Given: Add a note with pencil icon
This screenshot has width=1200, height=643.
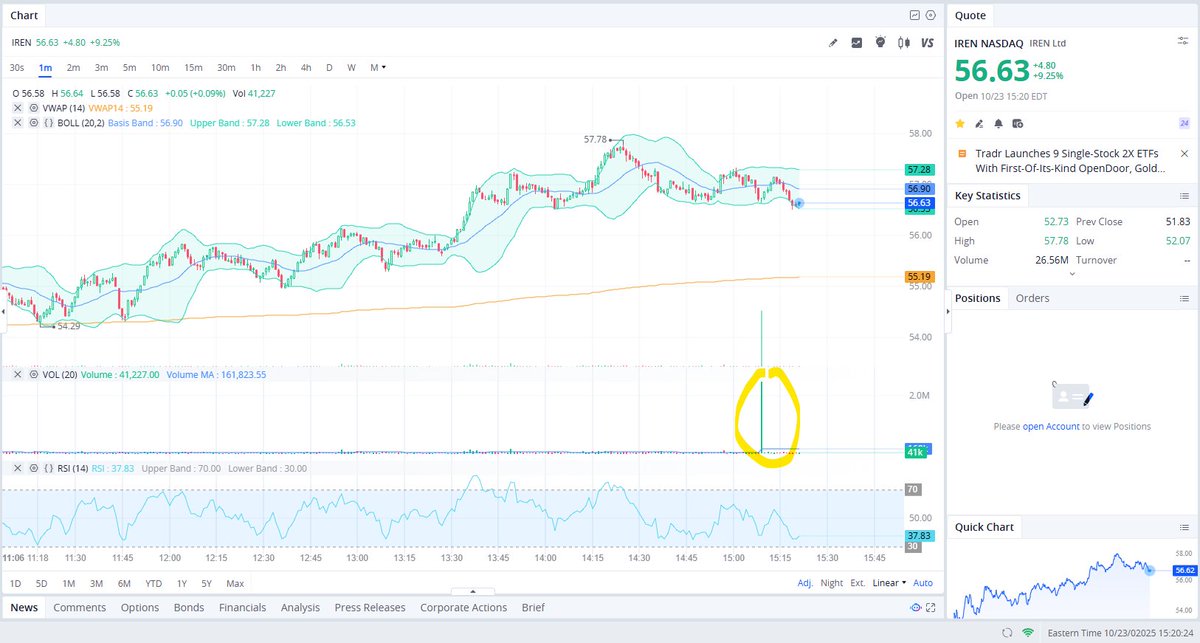Looking at the screenshot, I should tap(980, 123).
